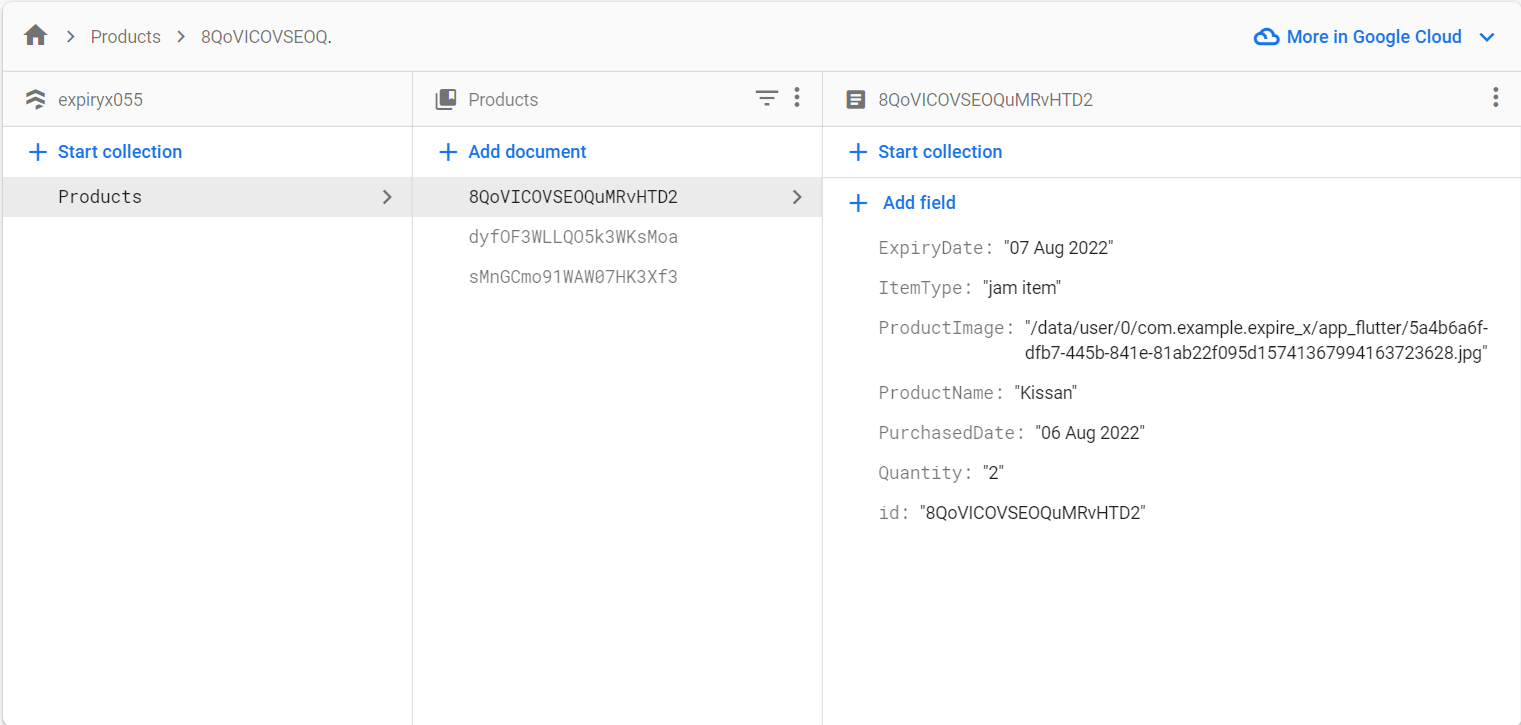The width and height of the screenshot is (1521, 725).
Task: Click the document icon beside document ID
Action: (x=856, y=99)
